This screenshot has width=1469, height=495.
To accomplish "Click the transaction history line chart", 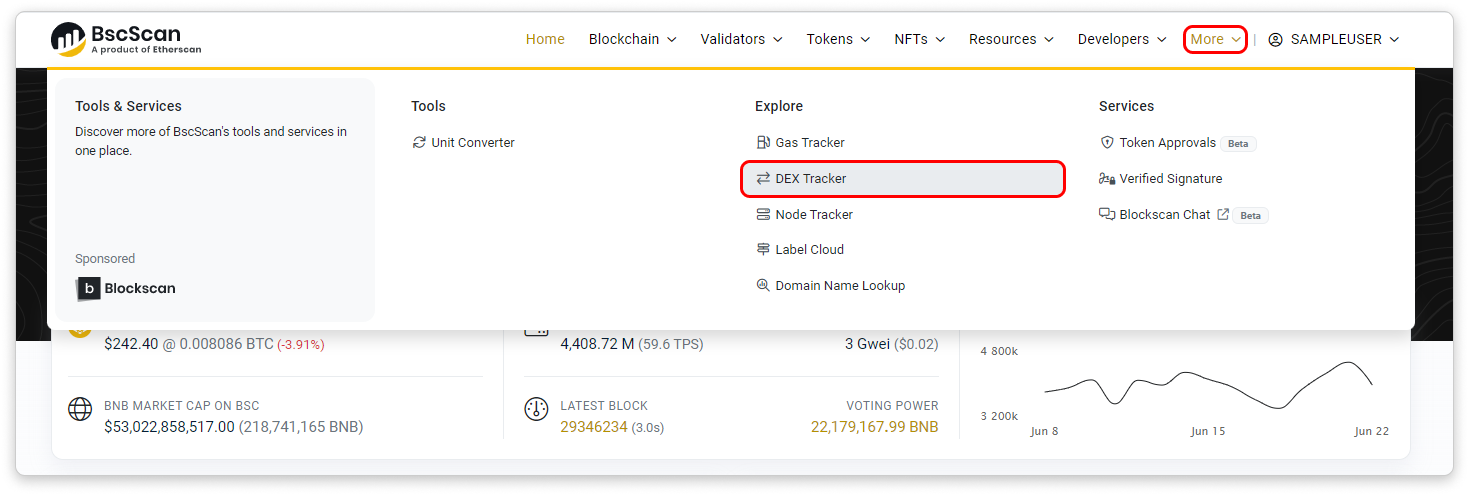I will 1208,383.
